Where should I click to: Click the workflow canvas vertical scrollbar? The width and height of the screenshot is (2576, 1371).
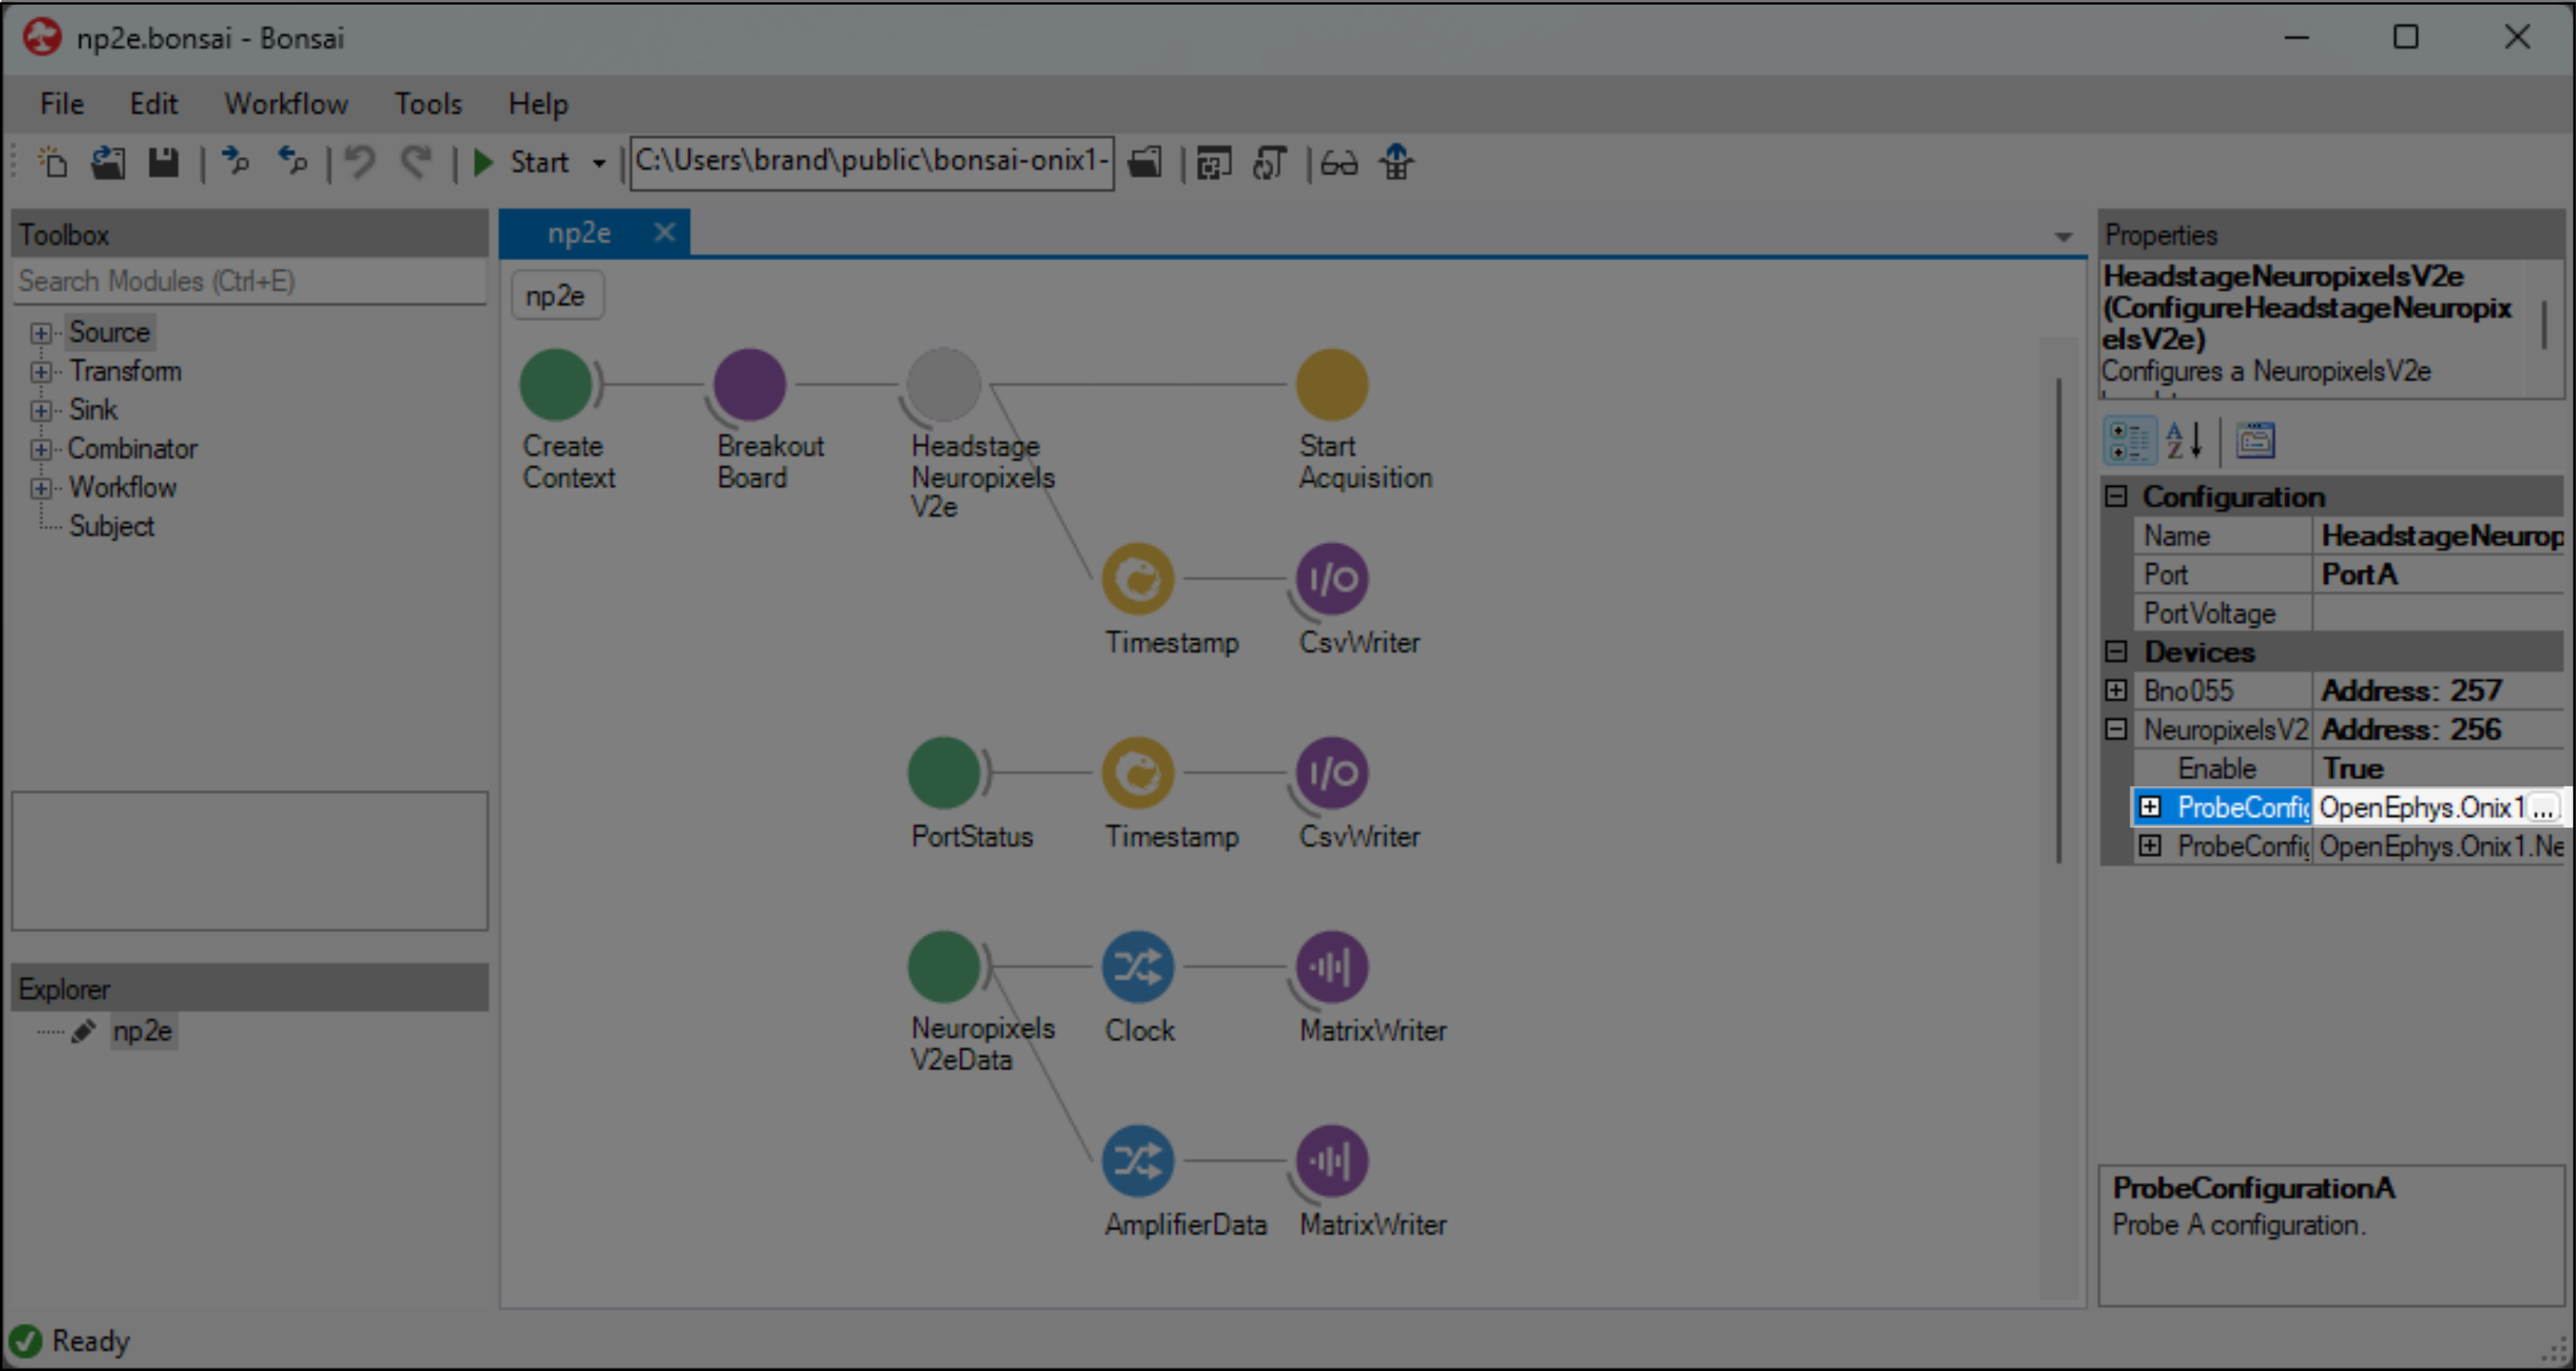point(2058,620)
